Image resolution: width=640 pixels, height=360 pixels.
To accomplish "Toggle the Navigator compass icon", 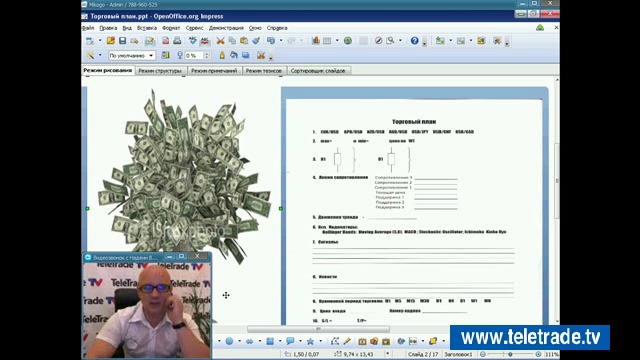I will coord(378,40).
